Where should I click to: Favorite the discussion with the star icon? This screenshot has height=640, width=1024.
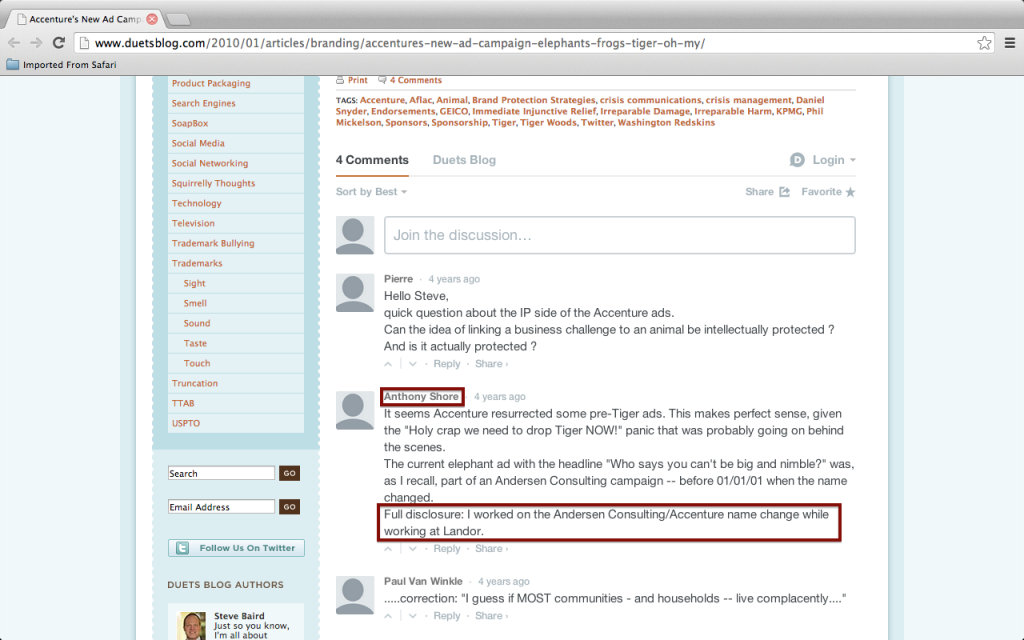[850, 192]
